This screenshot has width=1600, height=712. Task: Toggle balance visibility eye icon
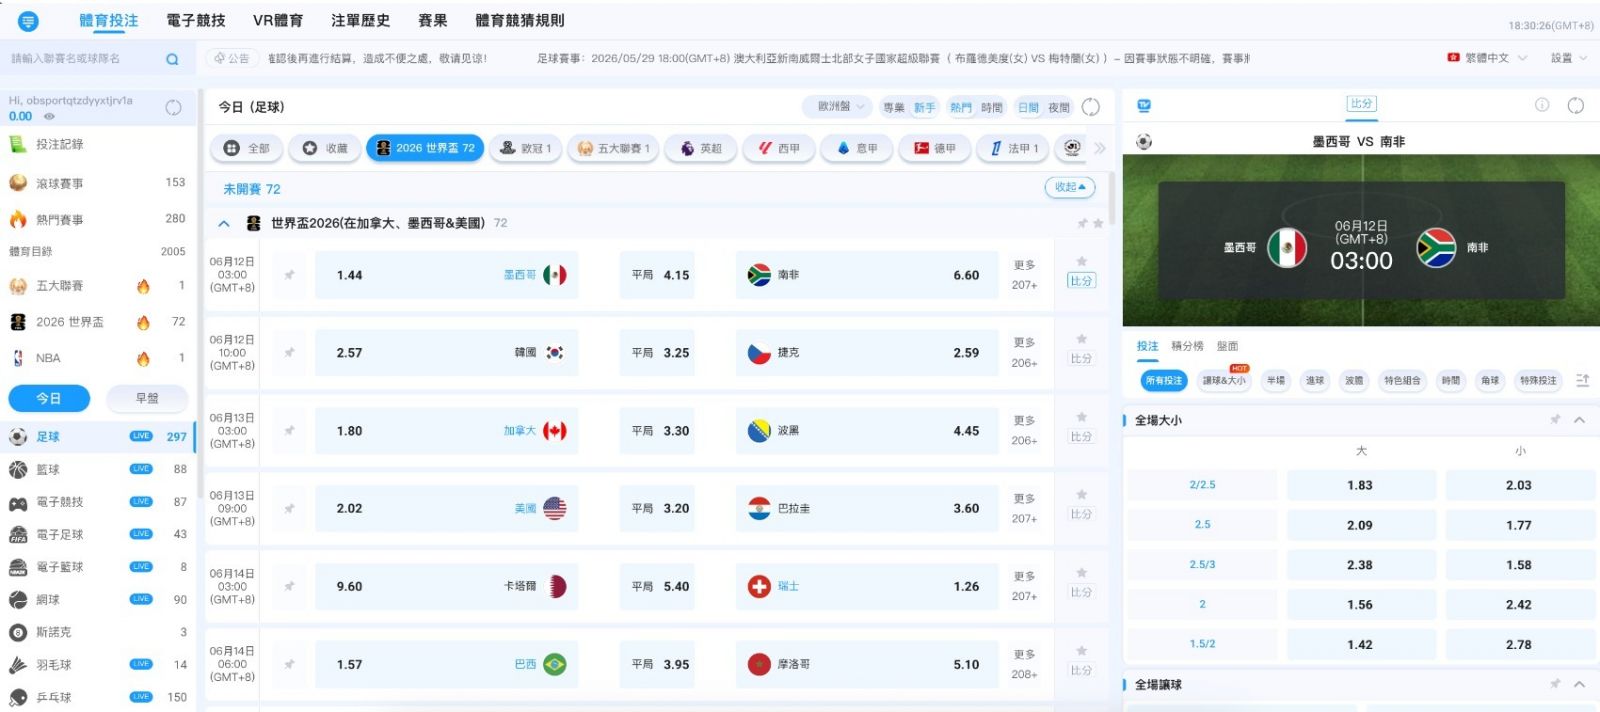click(x=49, y=116)
